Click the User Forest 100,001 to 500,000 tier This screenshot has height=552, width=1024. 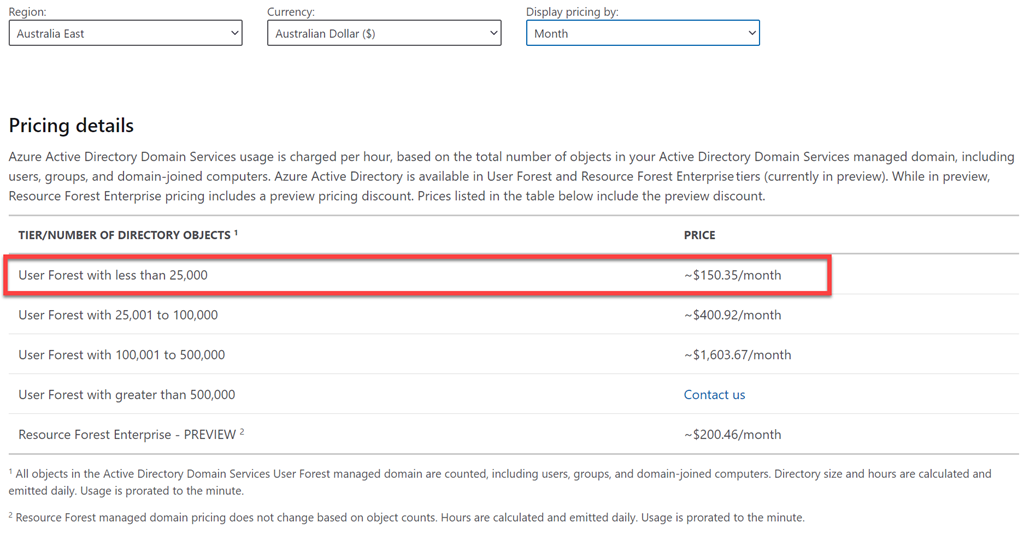[x=122, y=355]
